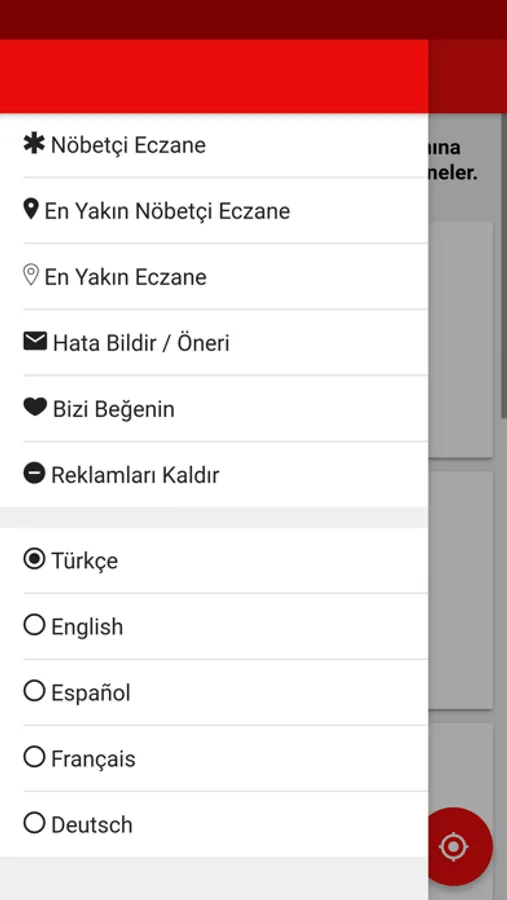Open En Yakın Nöbetçi Eczane menu entry
This screenshot has height=900, width=507.
[x=214, y=211]
